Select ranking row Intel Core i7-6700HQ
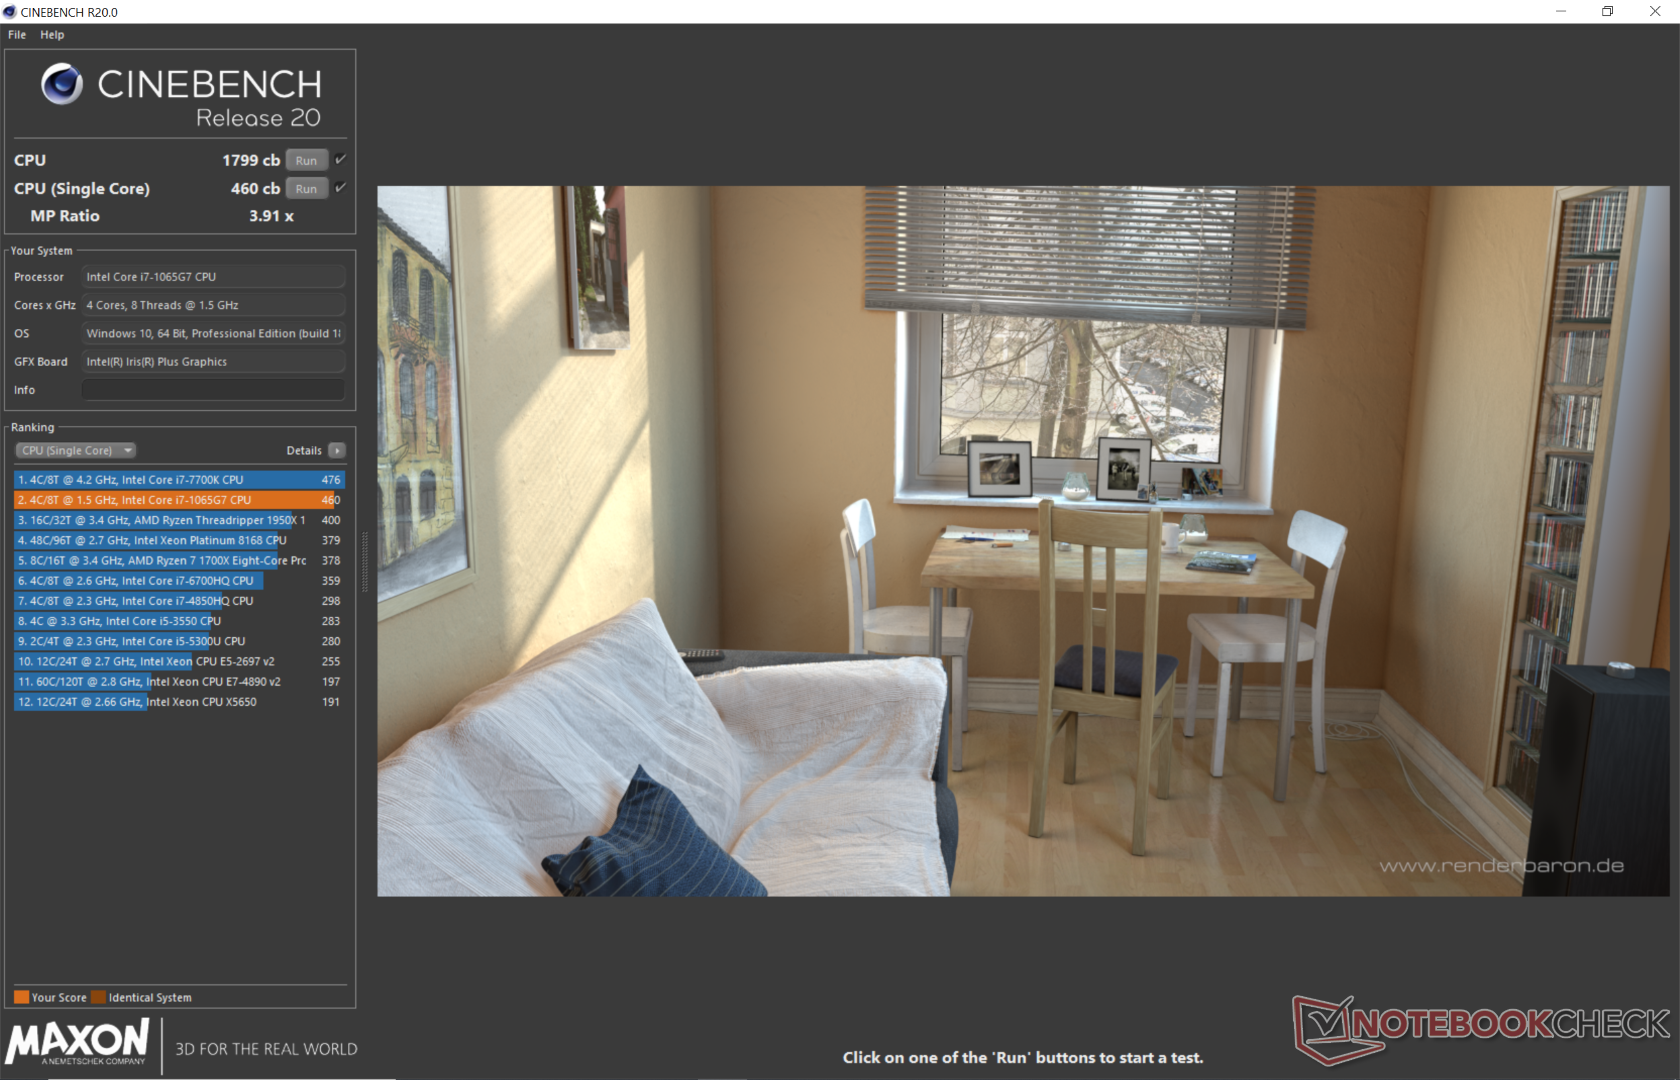Viewport: 1680px width, 1080px height. 180,580
